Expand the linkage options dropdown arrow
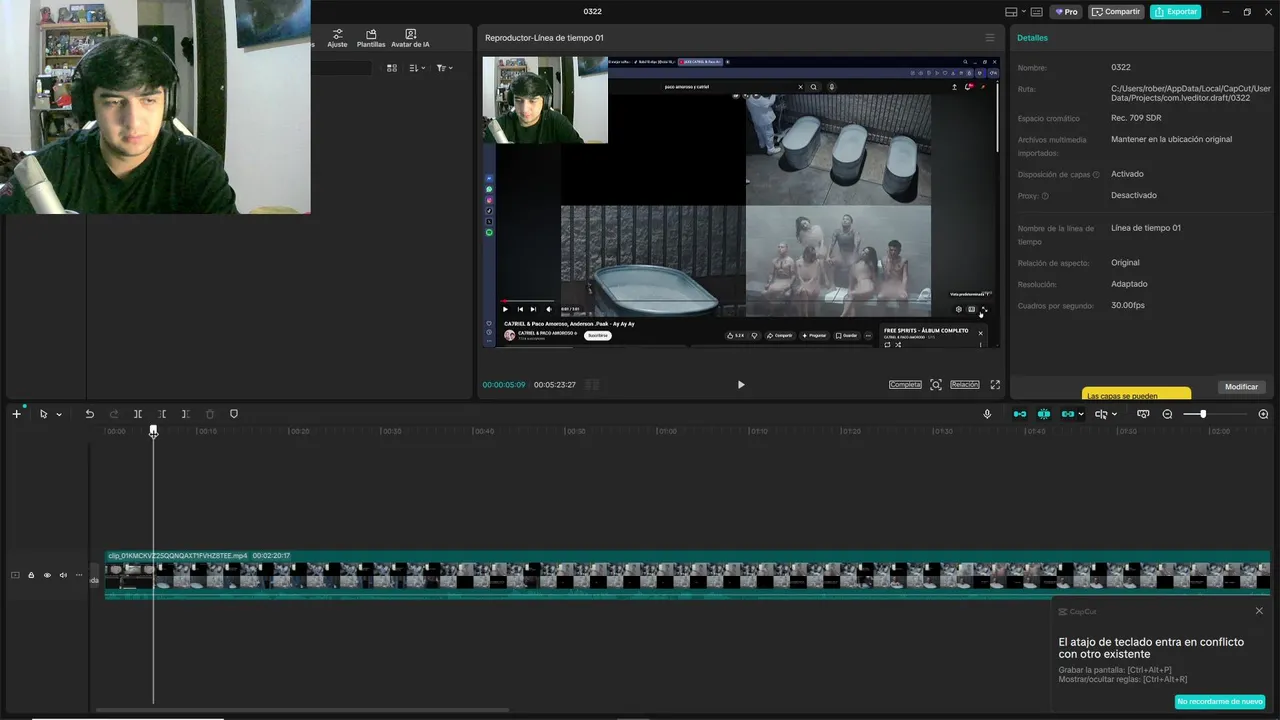This screenshot has height=720, width=1280. (x=1082, y=414)
